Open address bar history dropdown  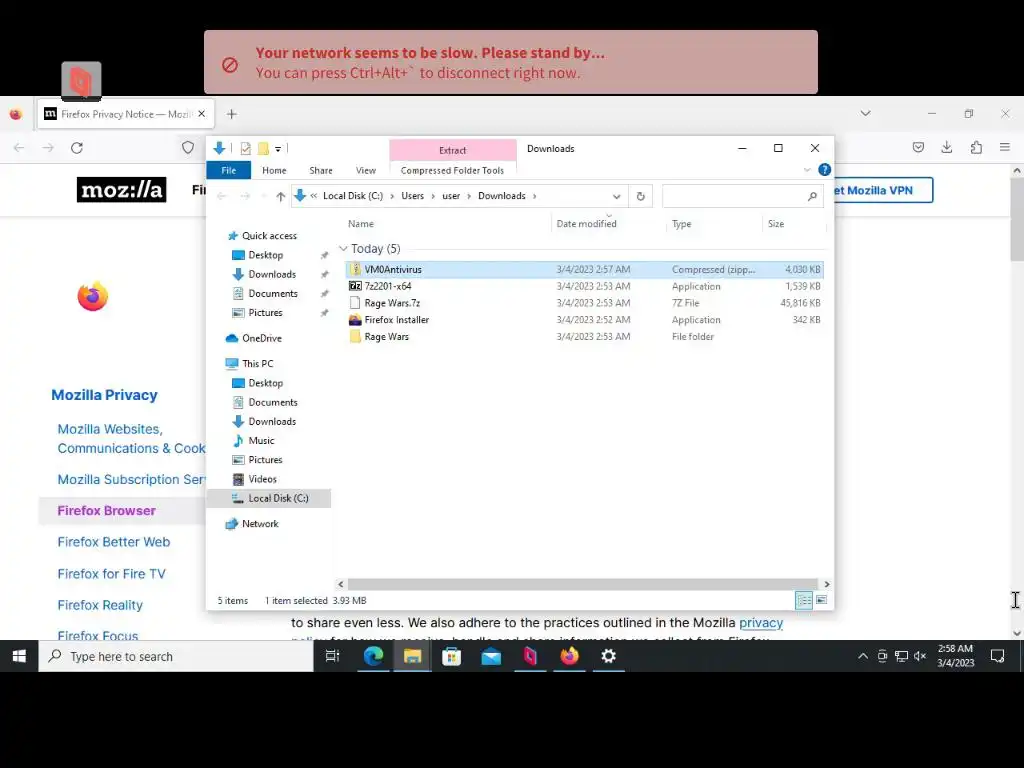pos(616,196)
